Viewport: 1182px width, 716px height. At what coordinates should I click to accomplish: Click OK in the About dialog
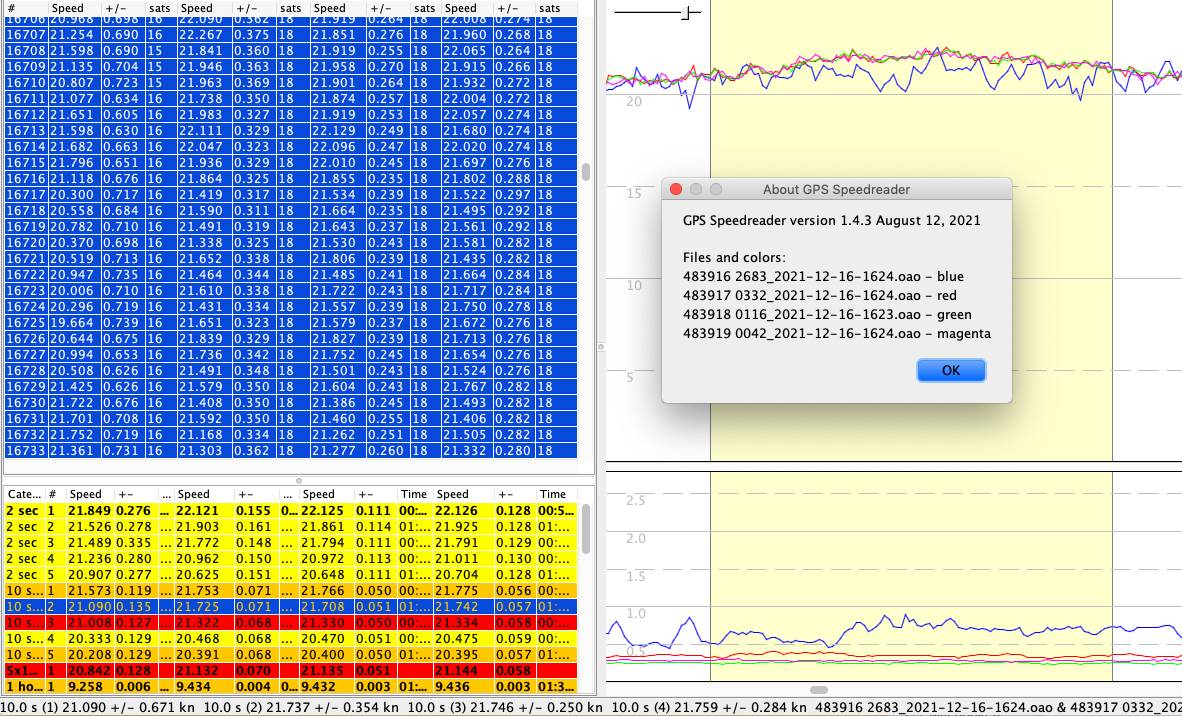point(950,370)
